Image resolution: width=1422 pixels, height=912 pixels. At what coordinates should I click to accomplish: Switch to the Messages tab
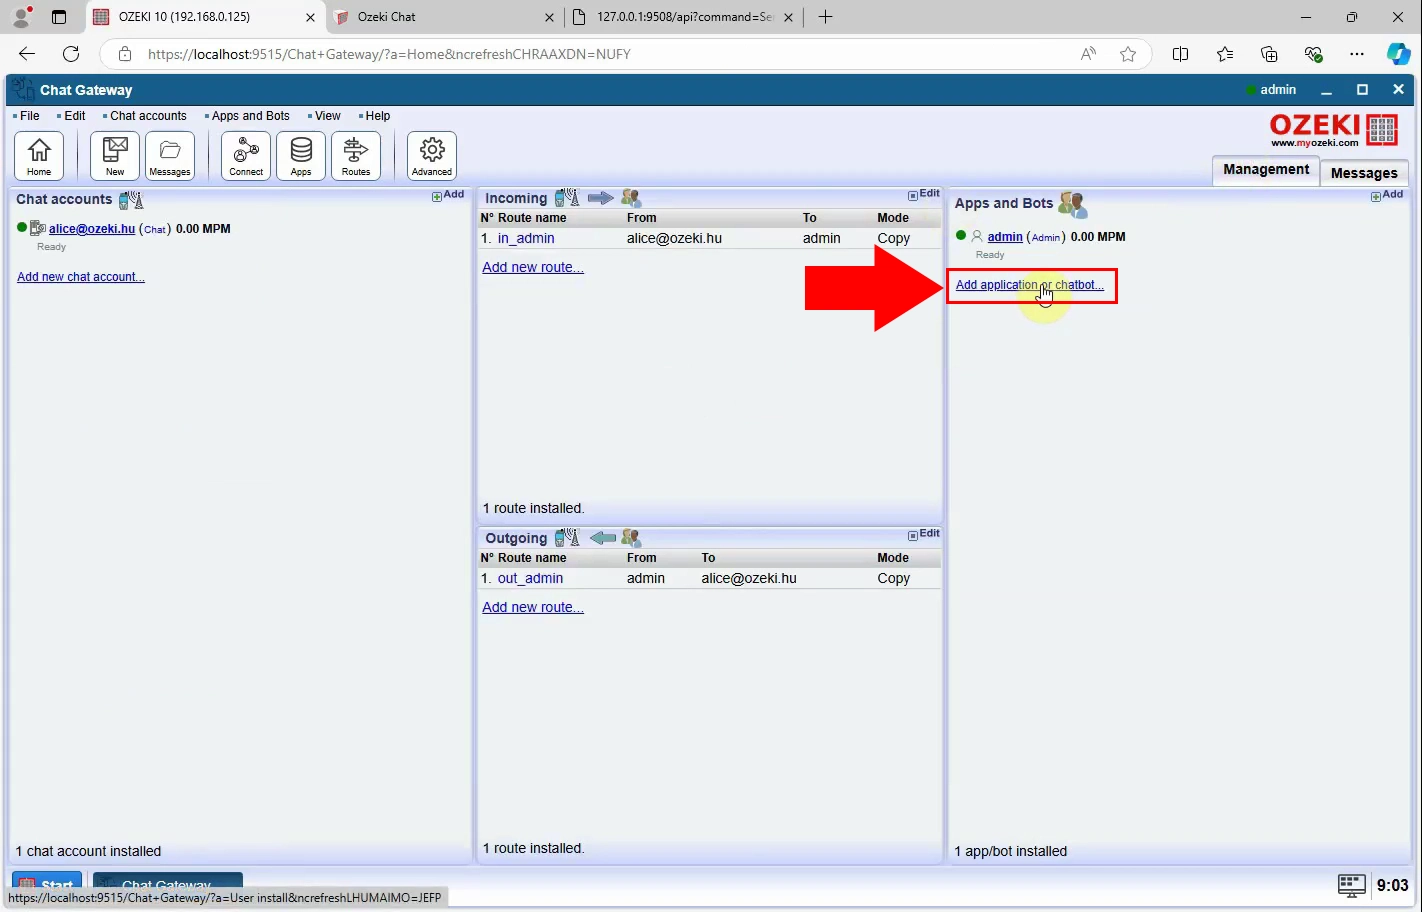1364,172
